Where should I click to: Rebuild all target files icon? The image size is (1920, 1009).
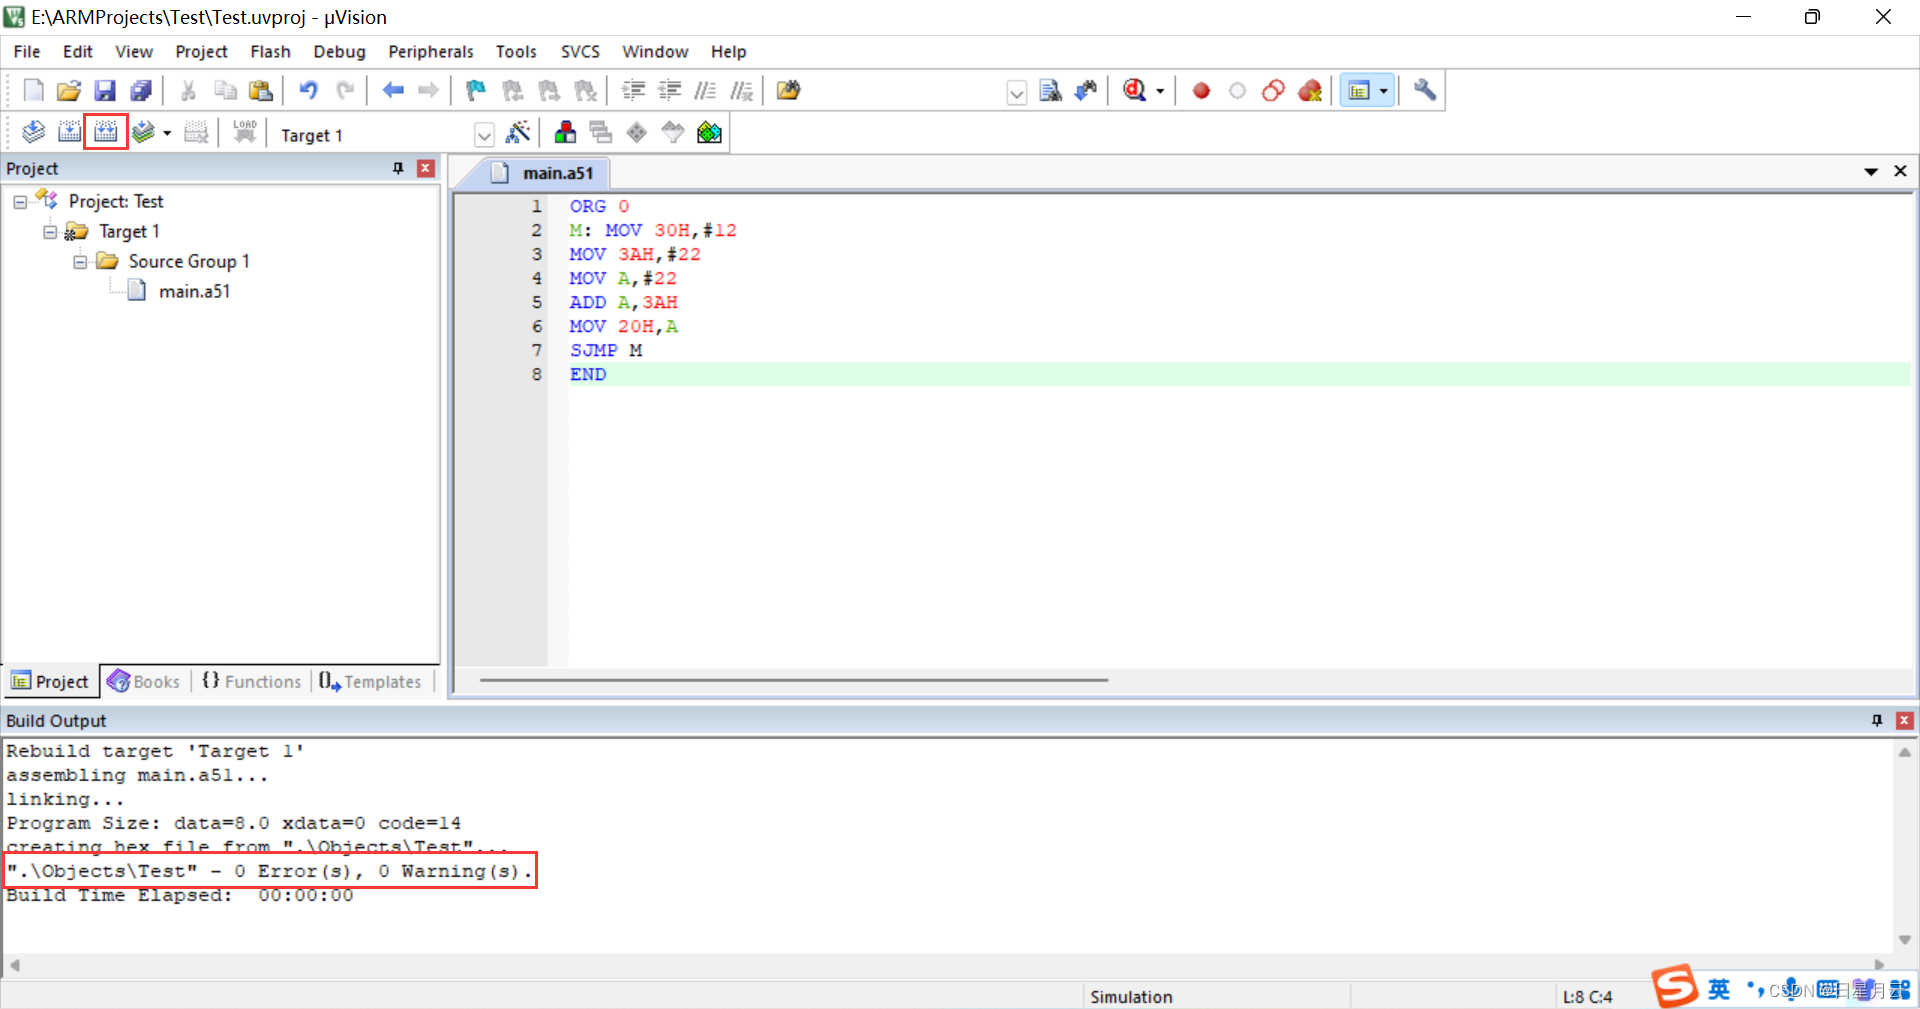[105, 132]
